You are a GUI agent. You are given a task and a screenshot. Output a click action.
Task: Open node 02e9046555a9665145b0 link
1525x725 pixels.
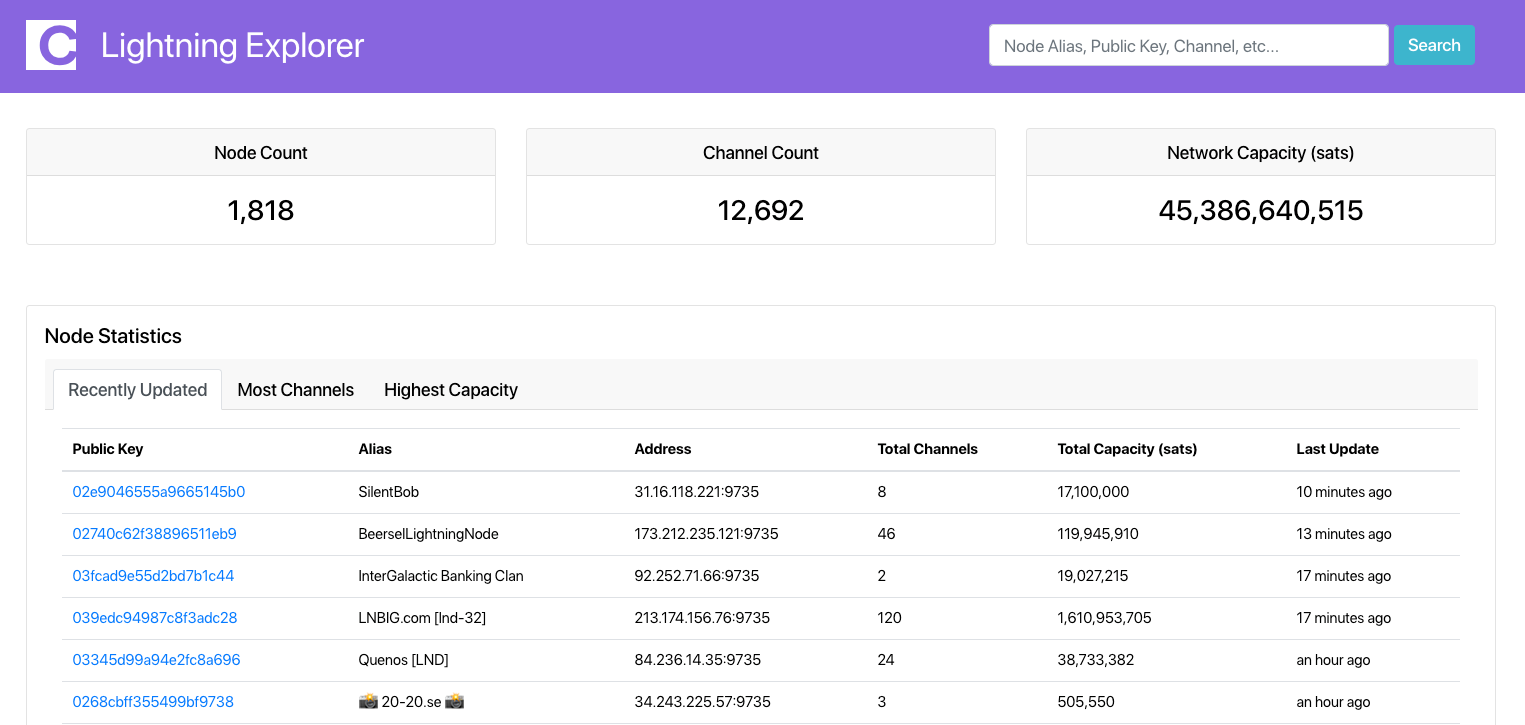point(159,492)
